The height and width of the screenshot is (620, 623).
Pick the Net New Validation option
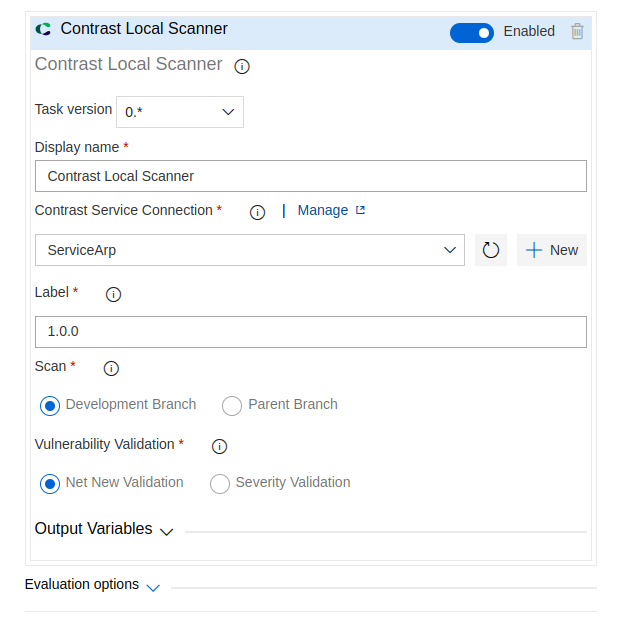[50, 484]
